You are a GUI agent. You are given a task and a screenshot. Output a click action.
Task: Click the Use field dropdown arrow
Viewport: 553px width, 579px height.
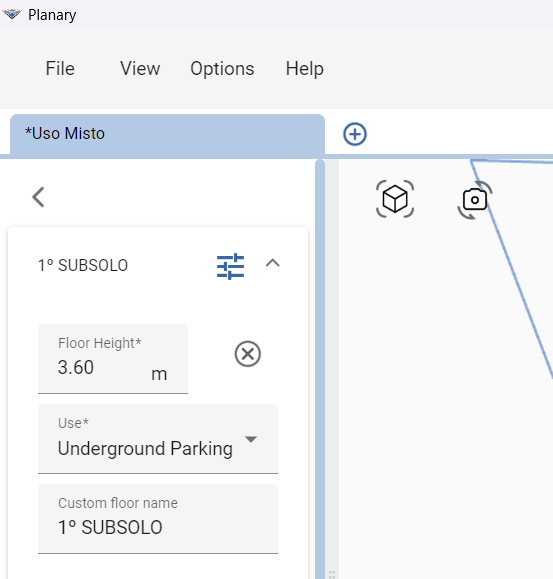click(x=251, y=439)
